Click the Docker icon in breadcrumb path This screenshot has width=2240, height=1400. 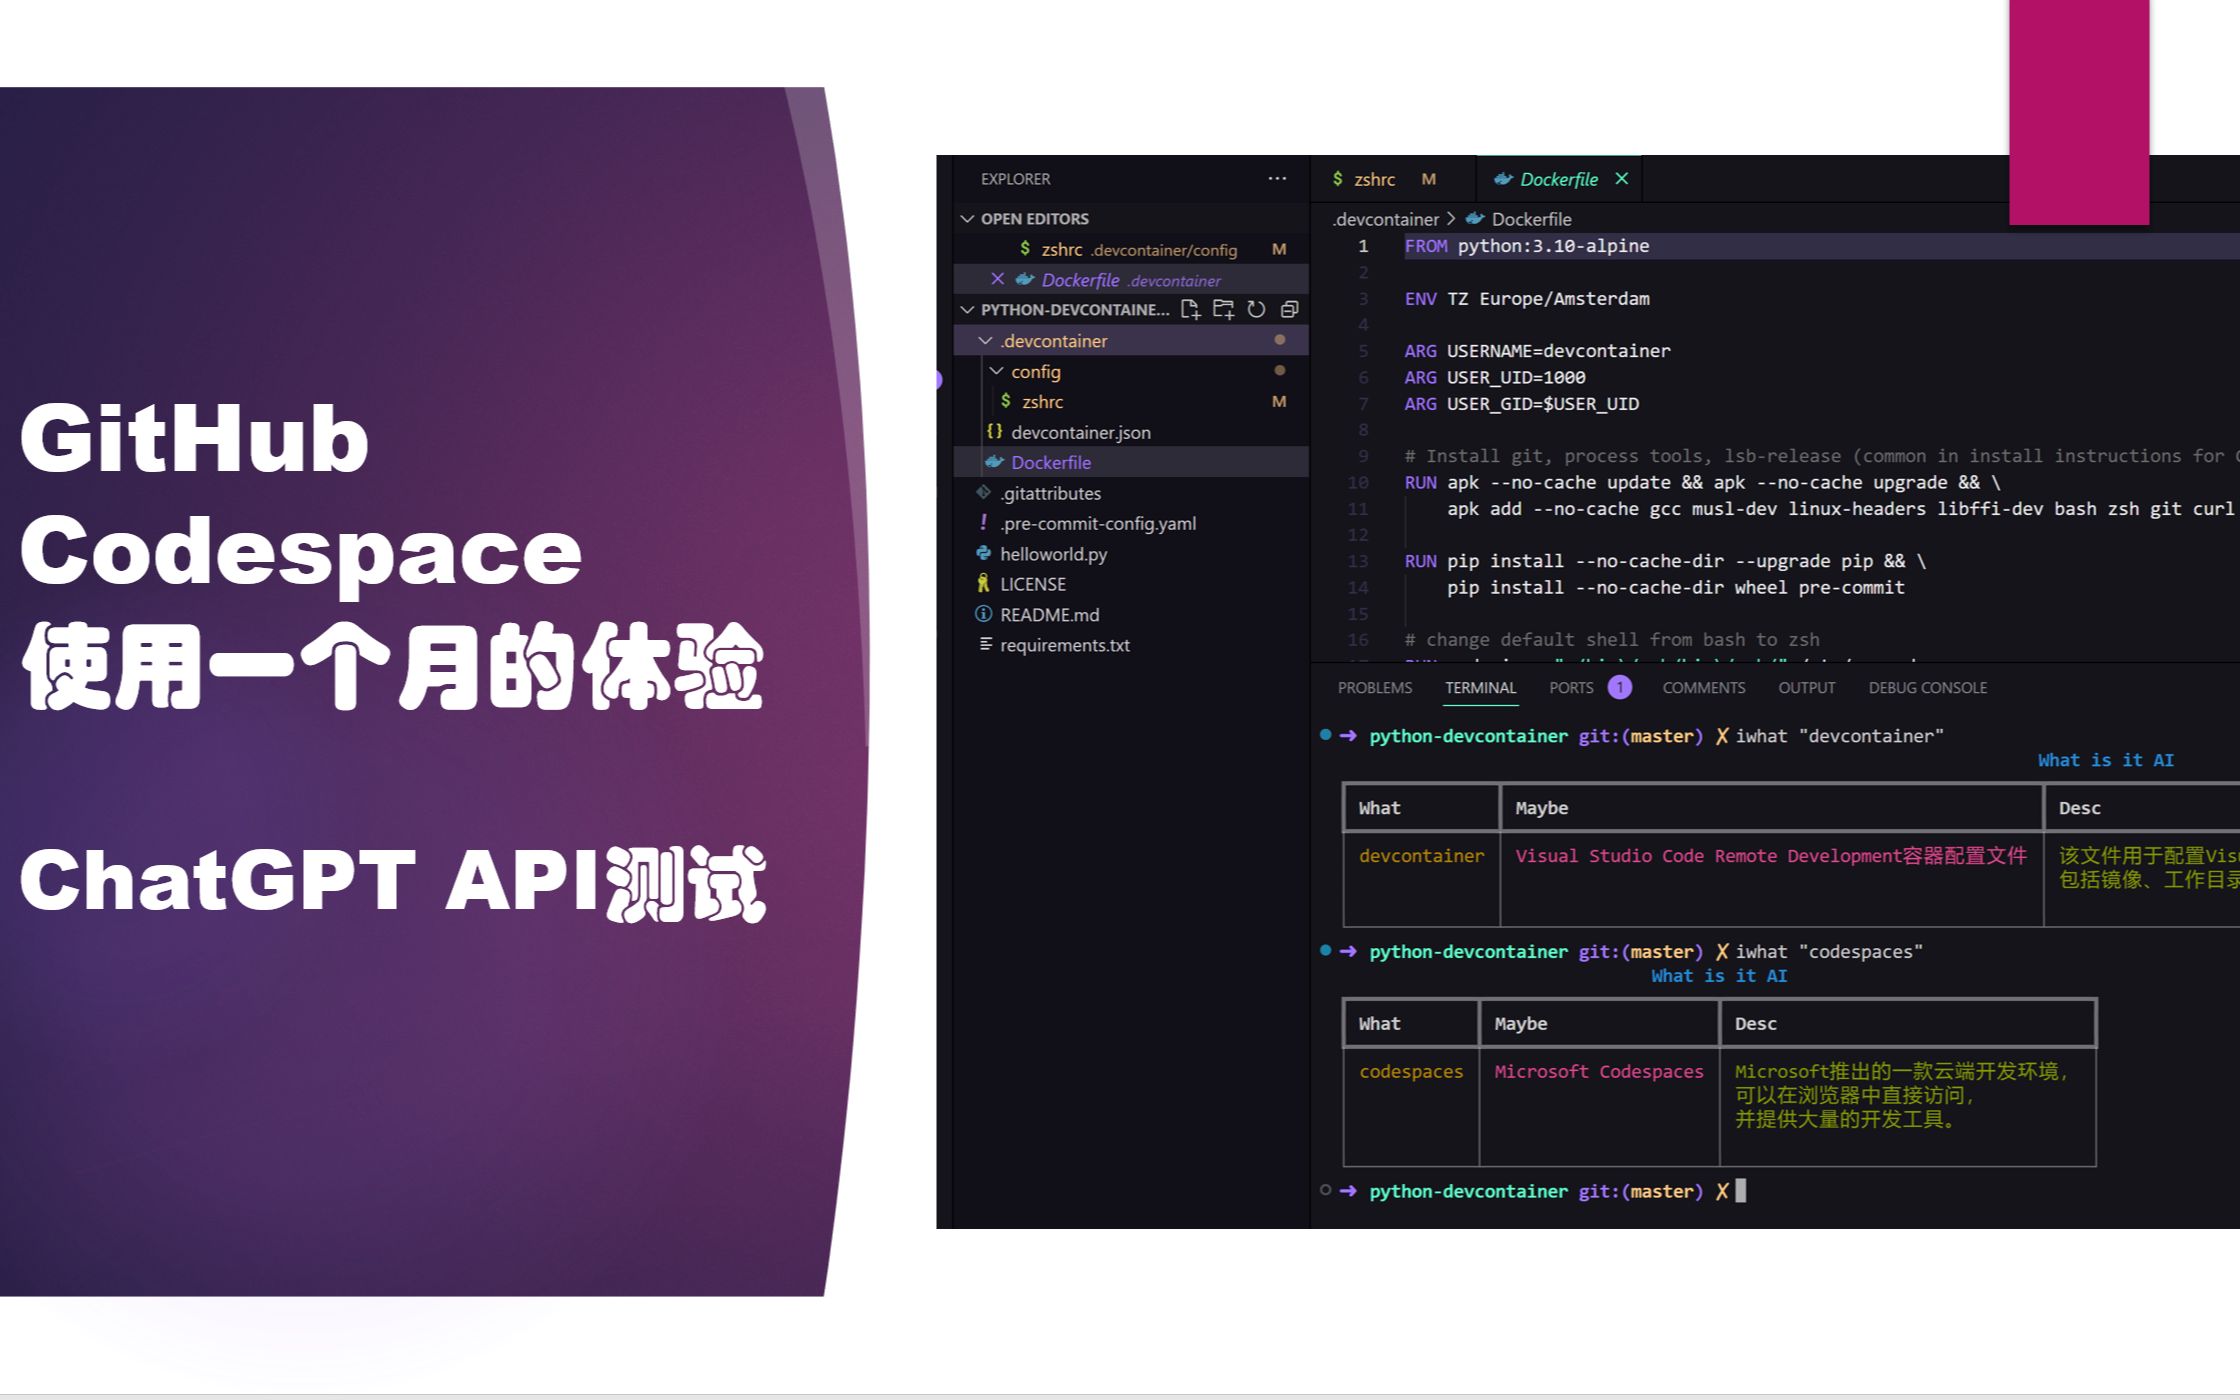pyautogui.click(x=1474, y=218)
